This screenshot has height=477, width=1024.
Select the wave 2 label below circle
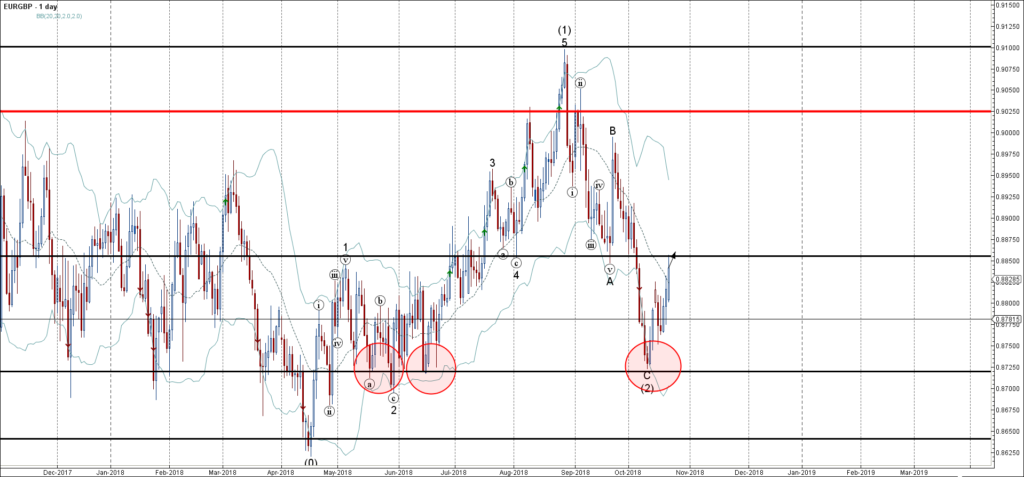394,409
